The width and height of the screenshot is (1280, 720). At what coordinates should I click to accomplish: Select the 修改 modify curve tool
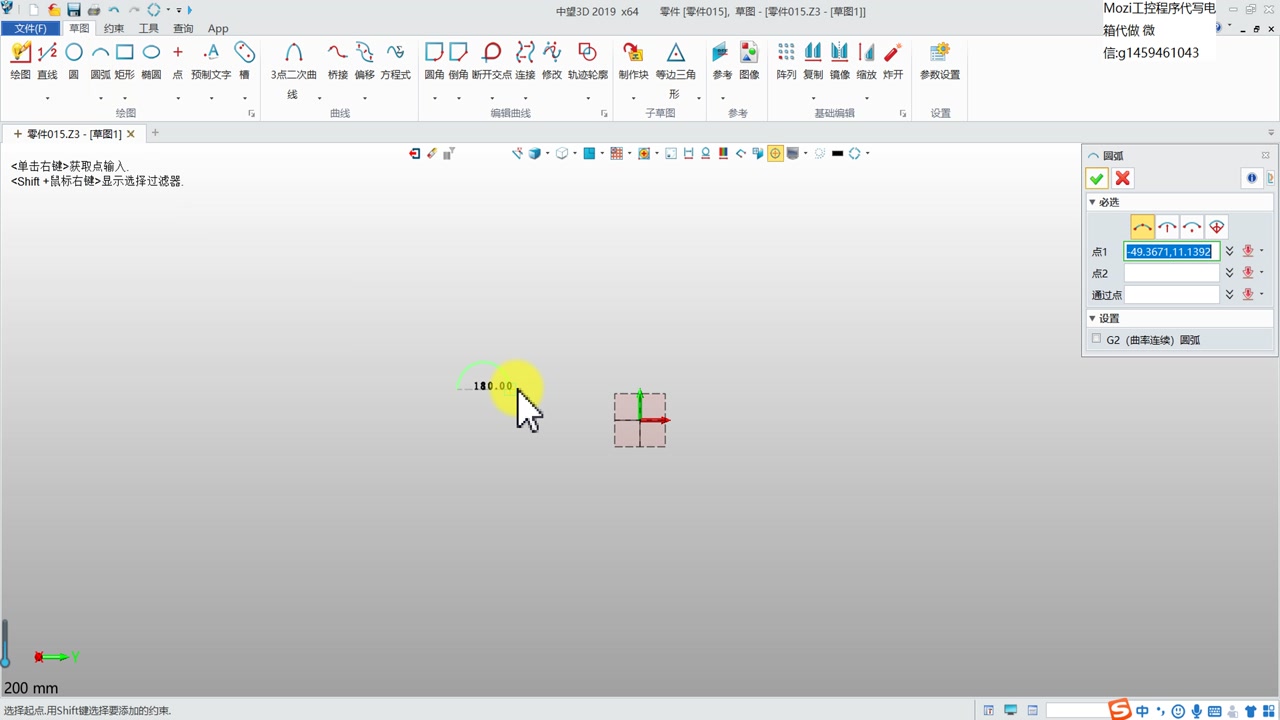click(552, 62)
